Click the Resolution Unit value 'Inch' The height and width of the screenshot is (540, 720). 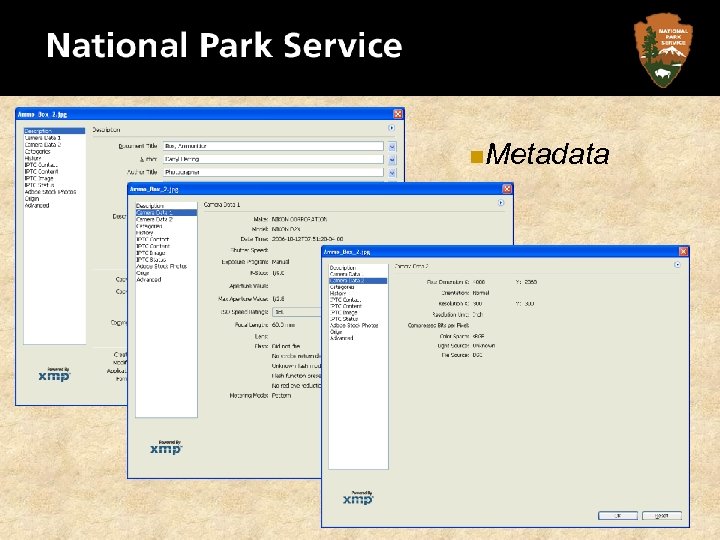tap(477, 315)
